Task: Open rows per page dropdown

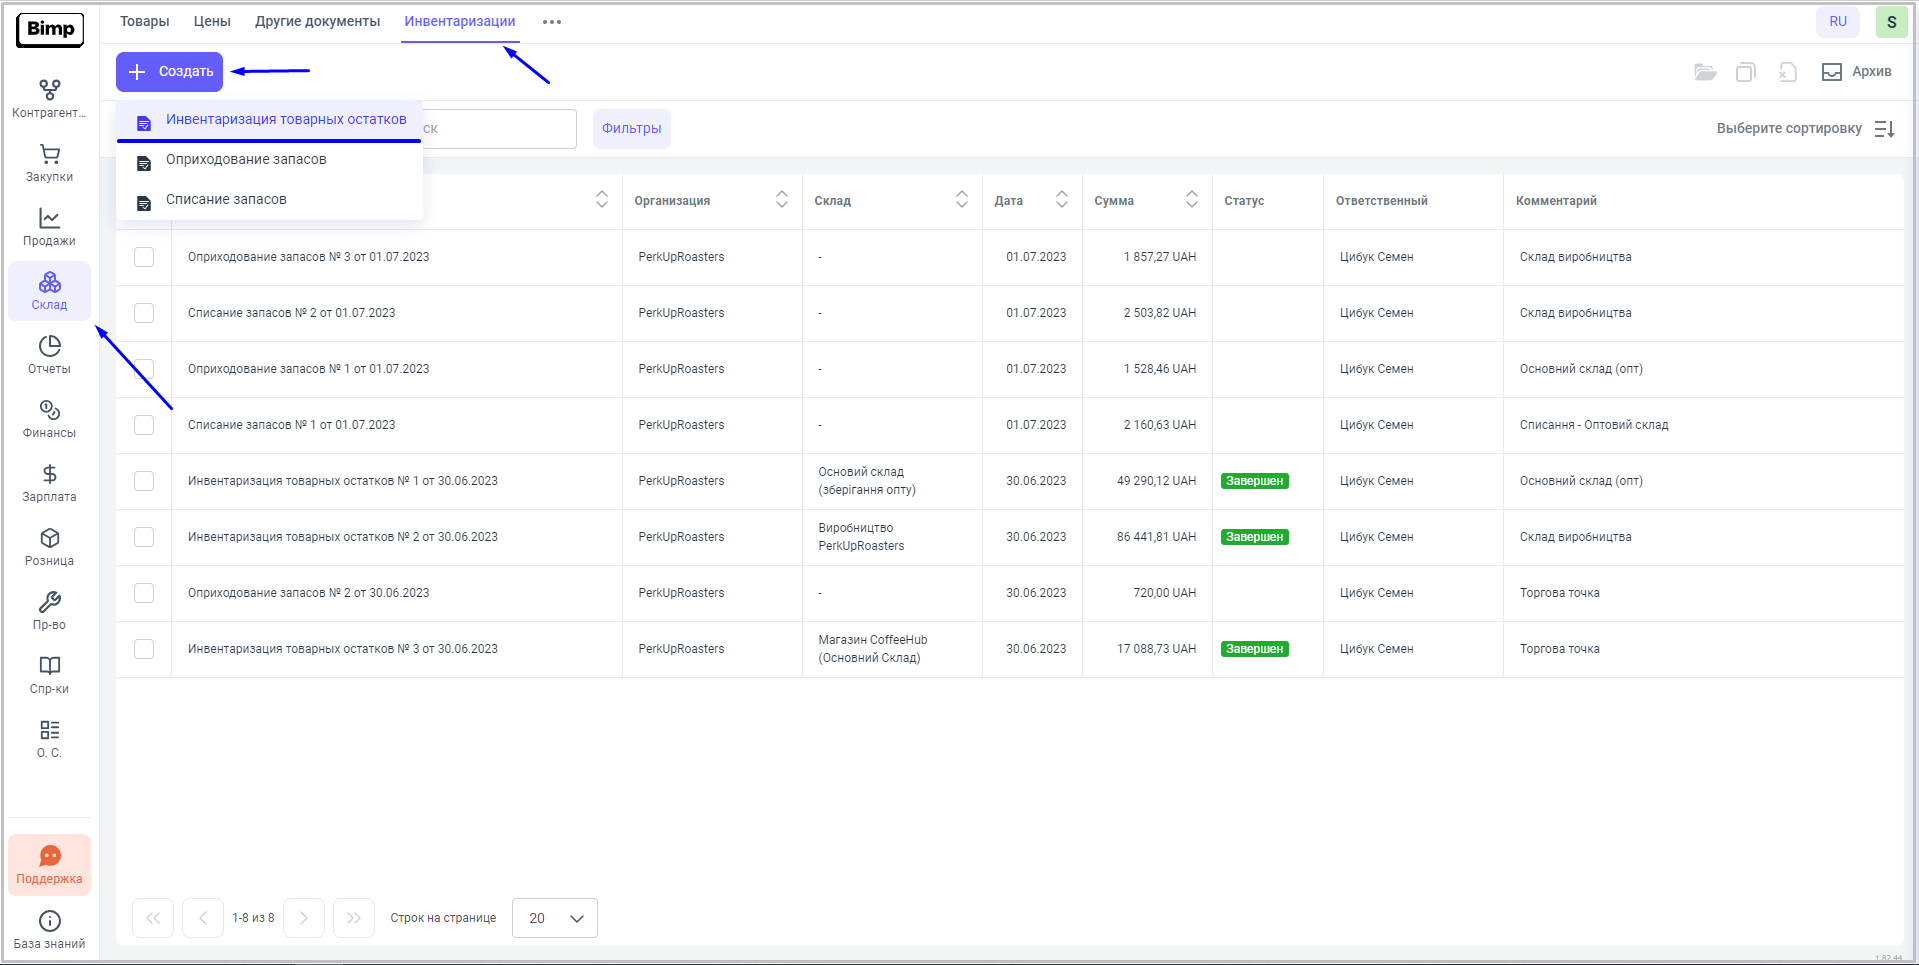Action: pyautogui.click(x=555, y=918)
